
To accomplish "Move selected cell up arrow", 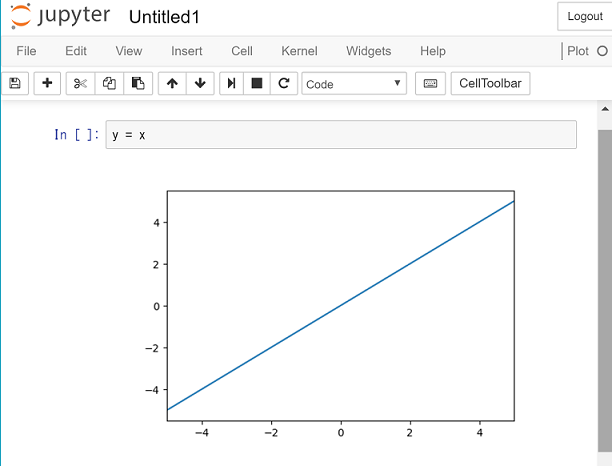I will (x=172, y=83).
